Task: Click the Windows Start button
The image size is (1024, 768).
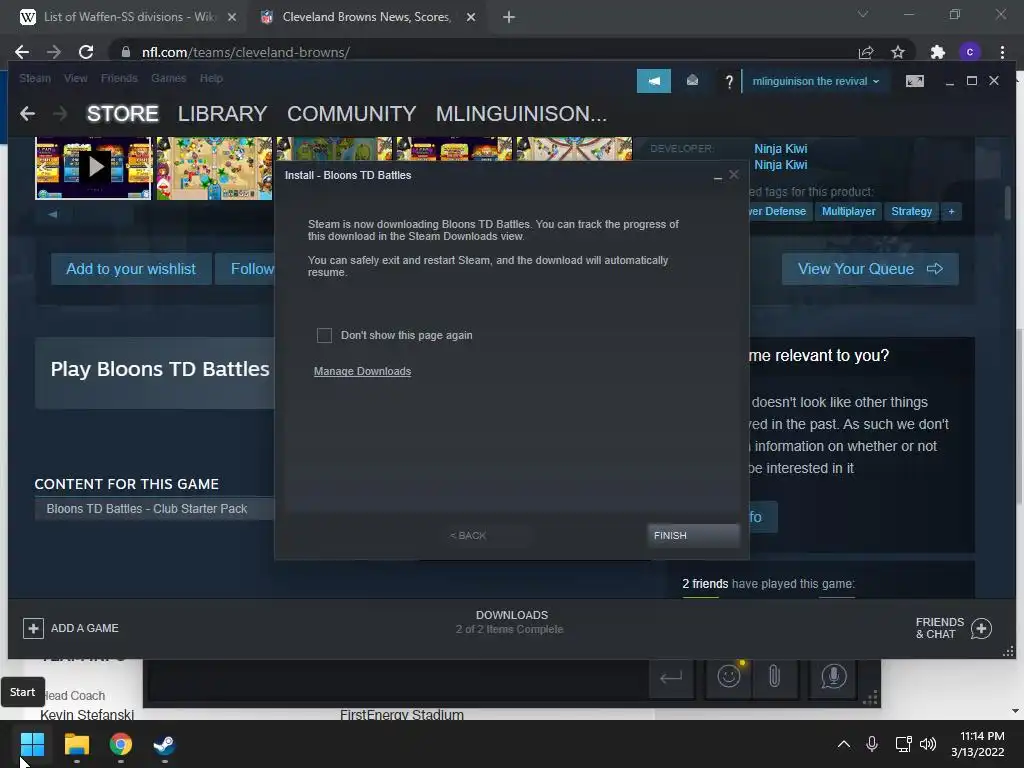Action: (32, 744)
